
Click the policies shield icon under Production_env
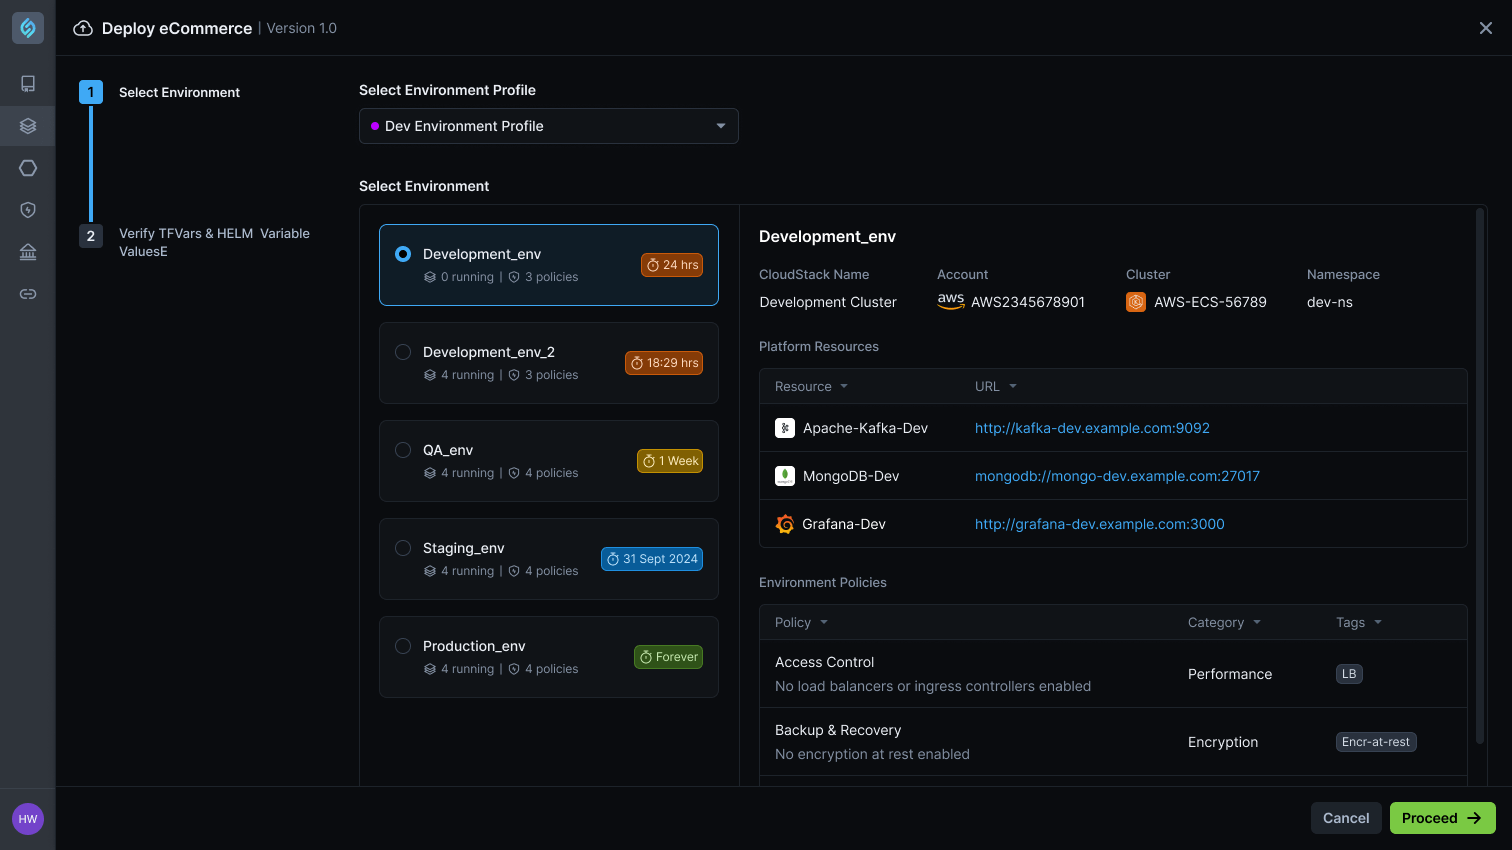[x=514, y=669]
